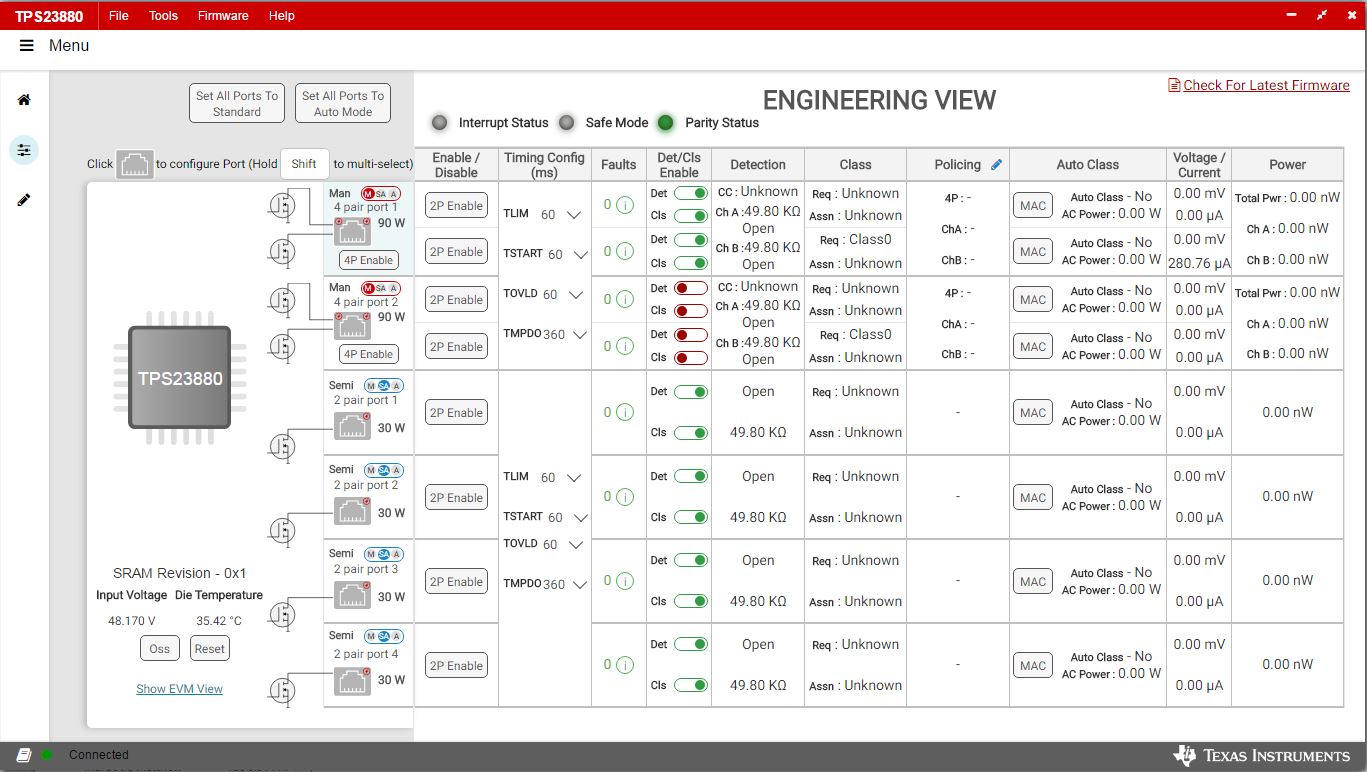Disable Cls switch for 2 pair port 1
The image size is (1367, 772).
point(691,433)
